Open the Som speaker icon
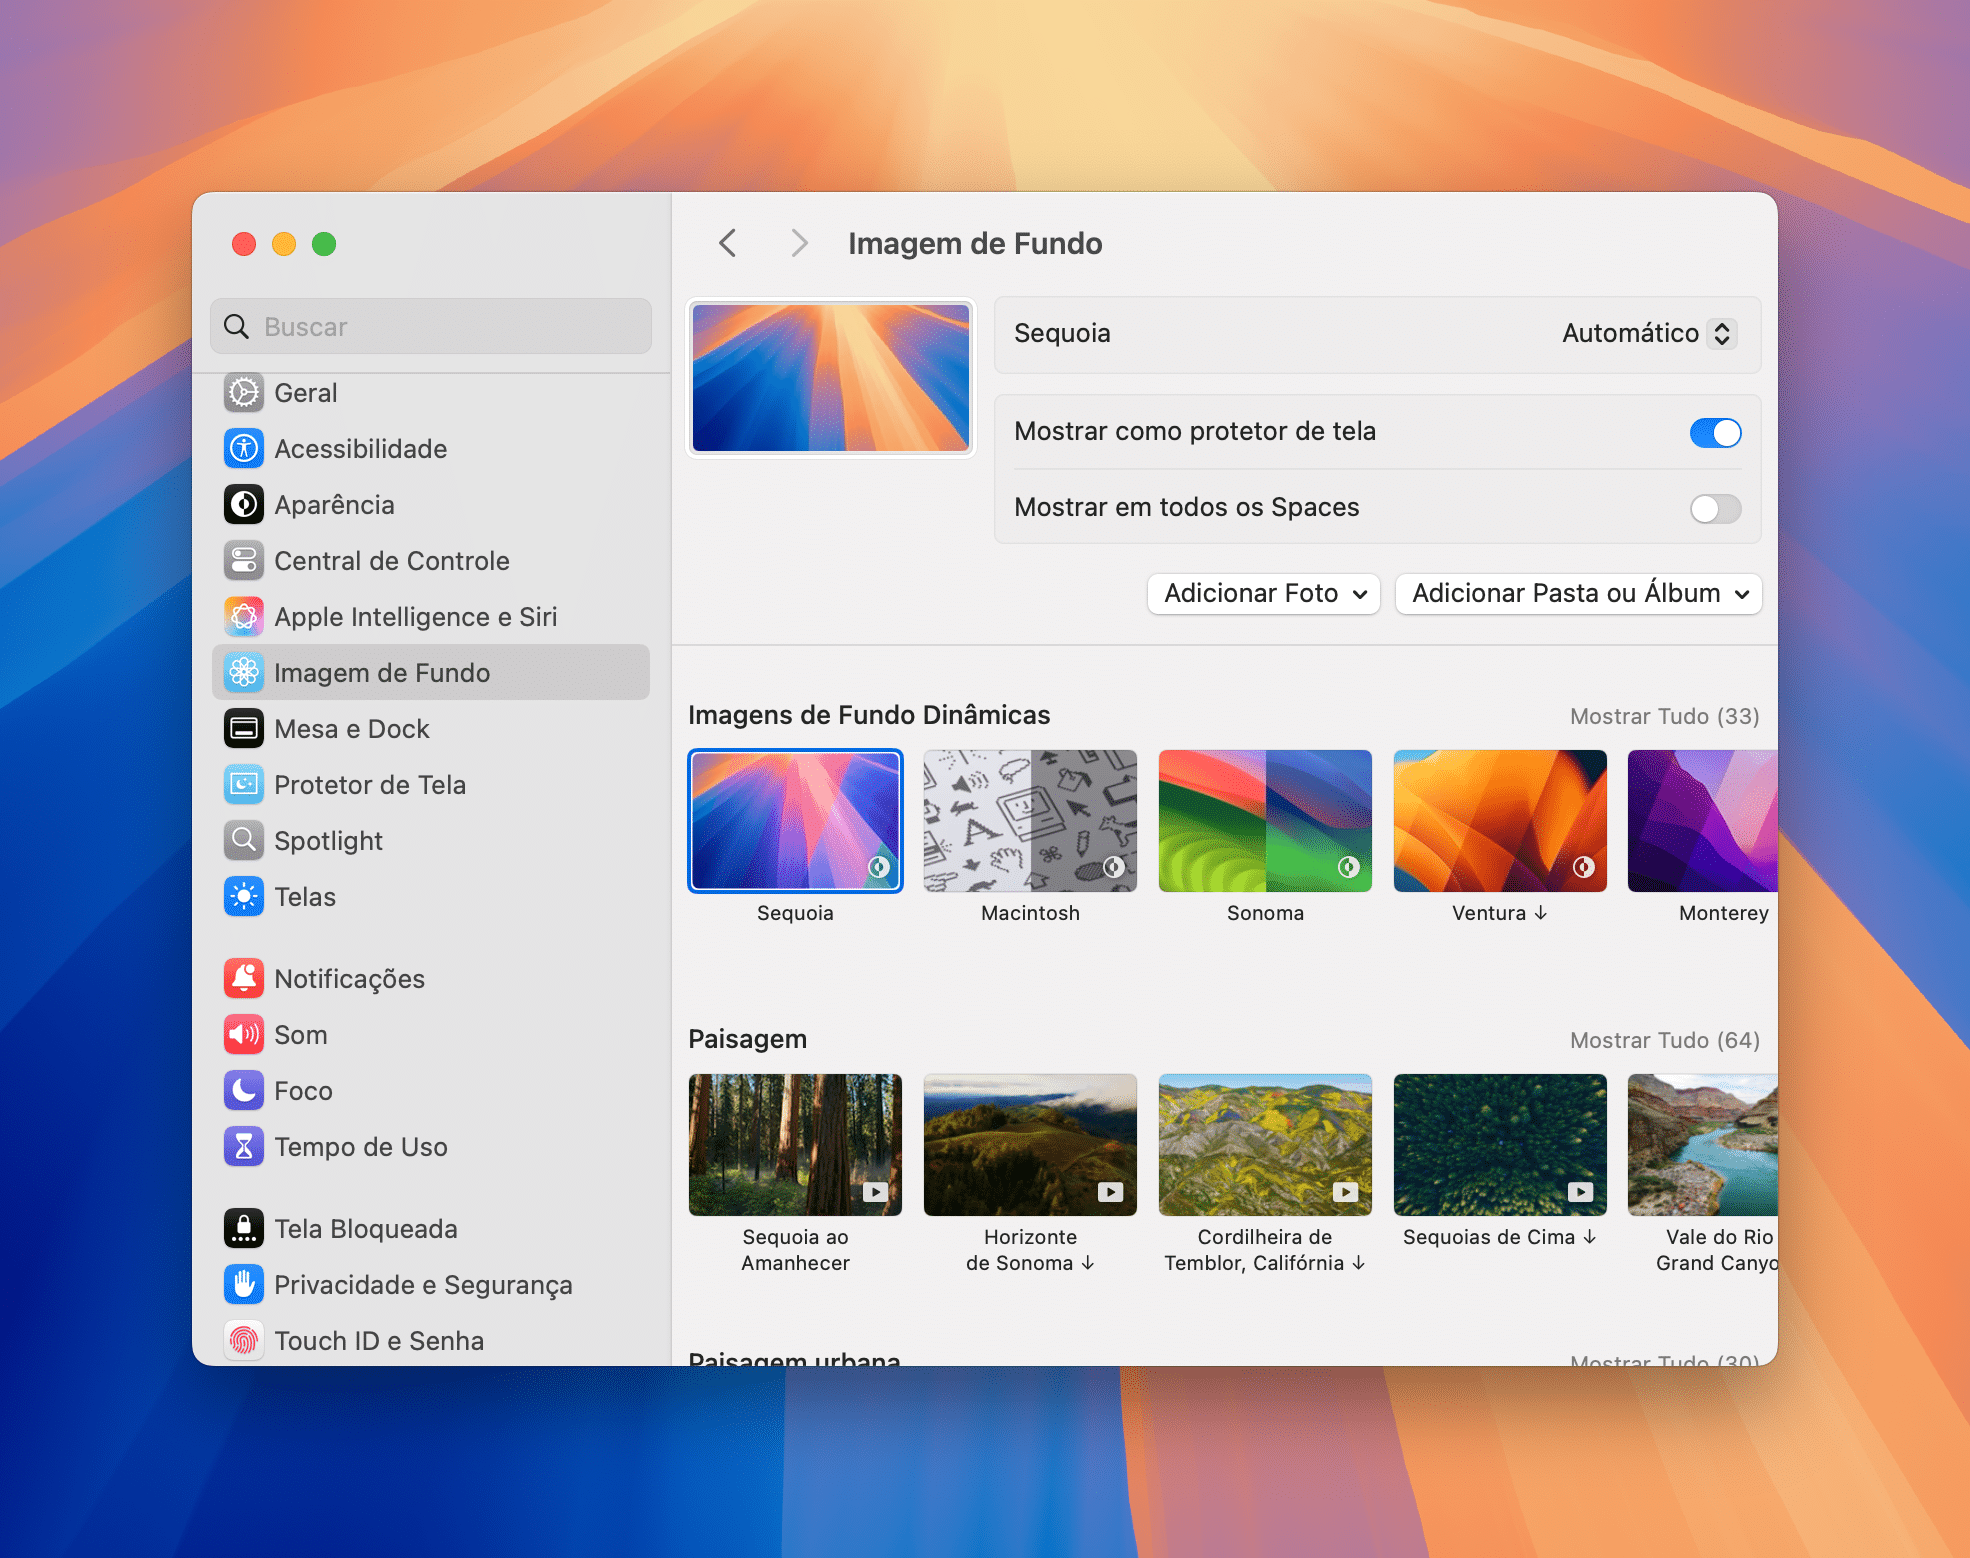Screen dimensions: 1970x1558 244,1035
